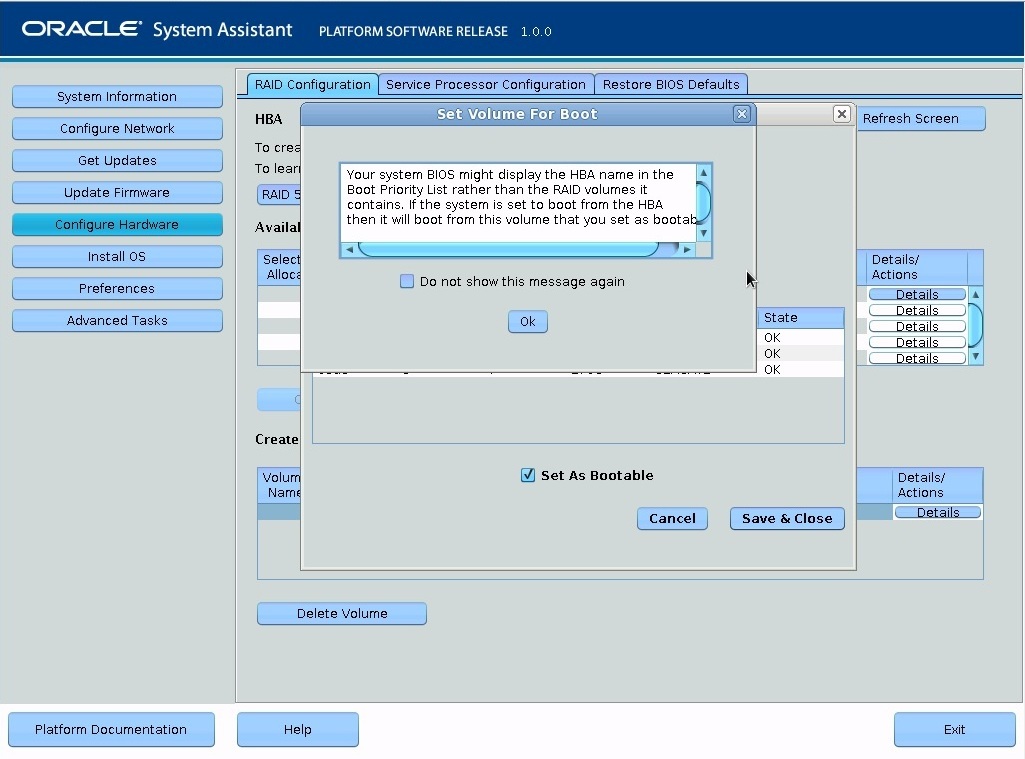The width and height of the screenshot is (1025, 759).
Task: Close the Set Volume For Boot dialog
Action: coord(741,114)
